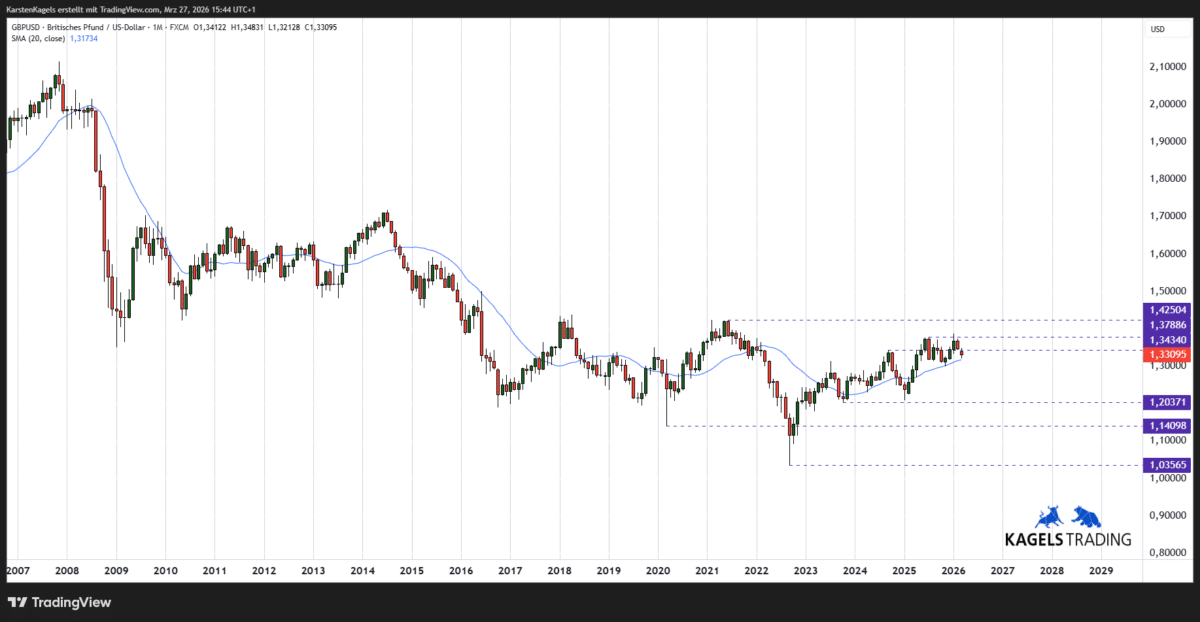Click the support level label 1,03565
The width and height of the screenshot is (1200, 622).
[x=1166, y=464]
